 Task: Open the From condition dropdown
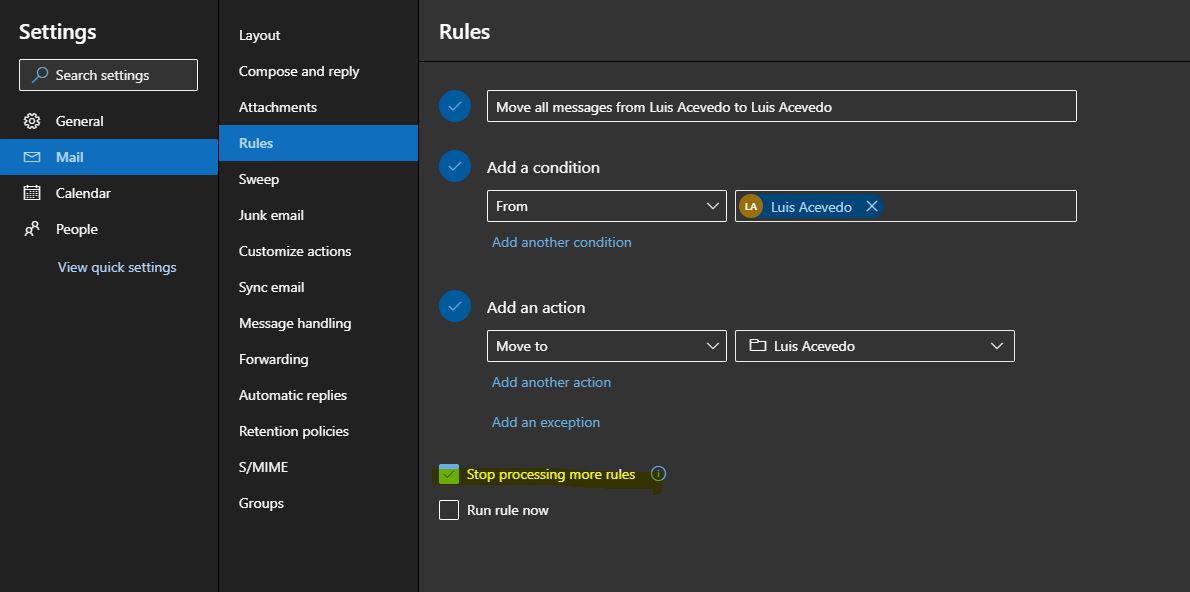(x=606, y=206)
